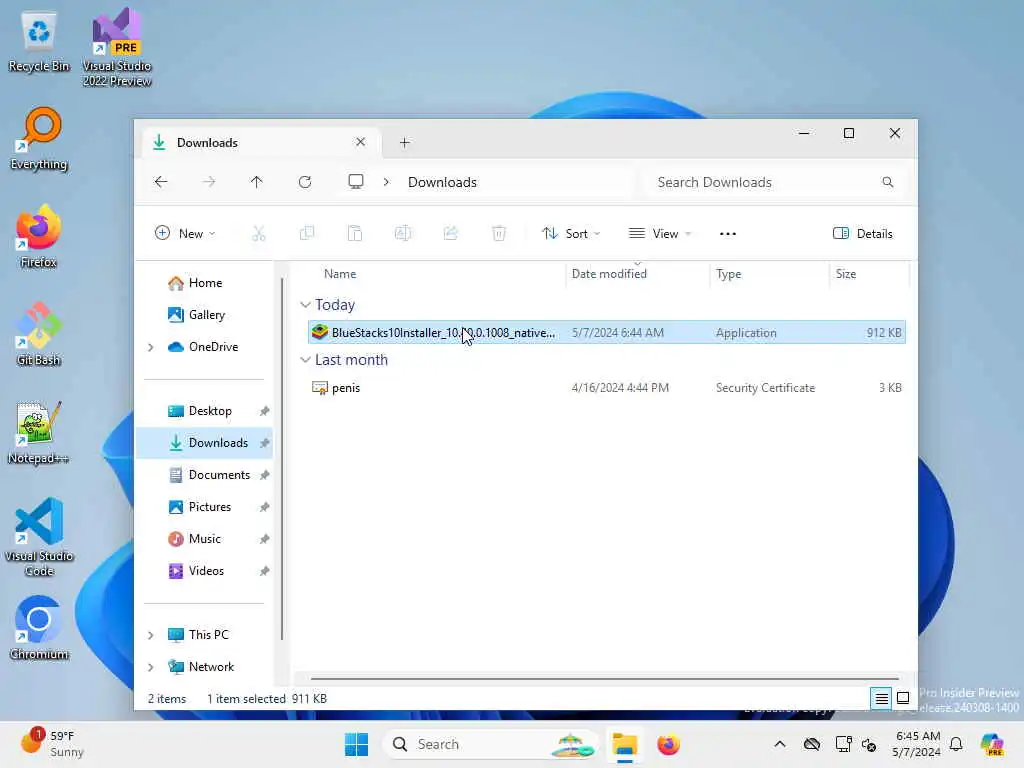This screenshot has width=1024, height=768.
Task: Click the taskbar Search box
Action: [491, 744]
